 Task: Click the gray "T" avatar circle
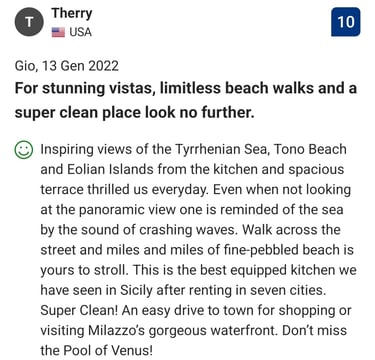(x=29, y=22)
